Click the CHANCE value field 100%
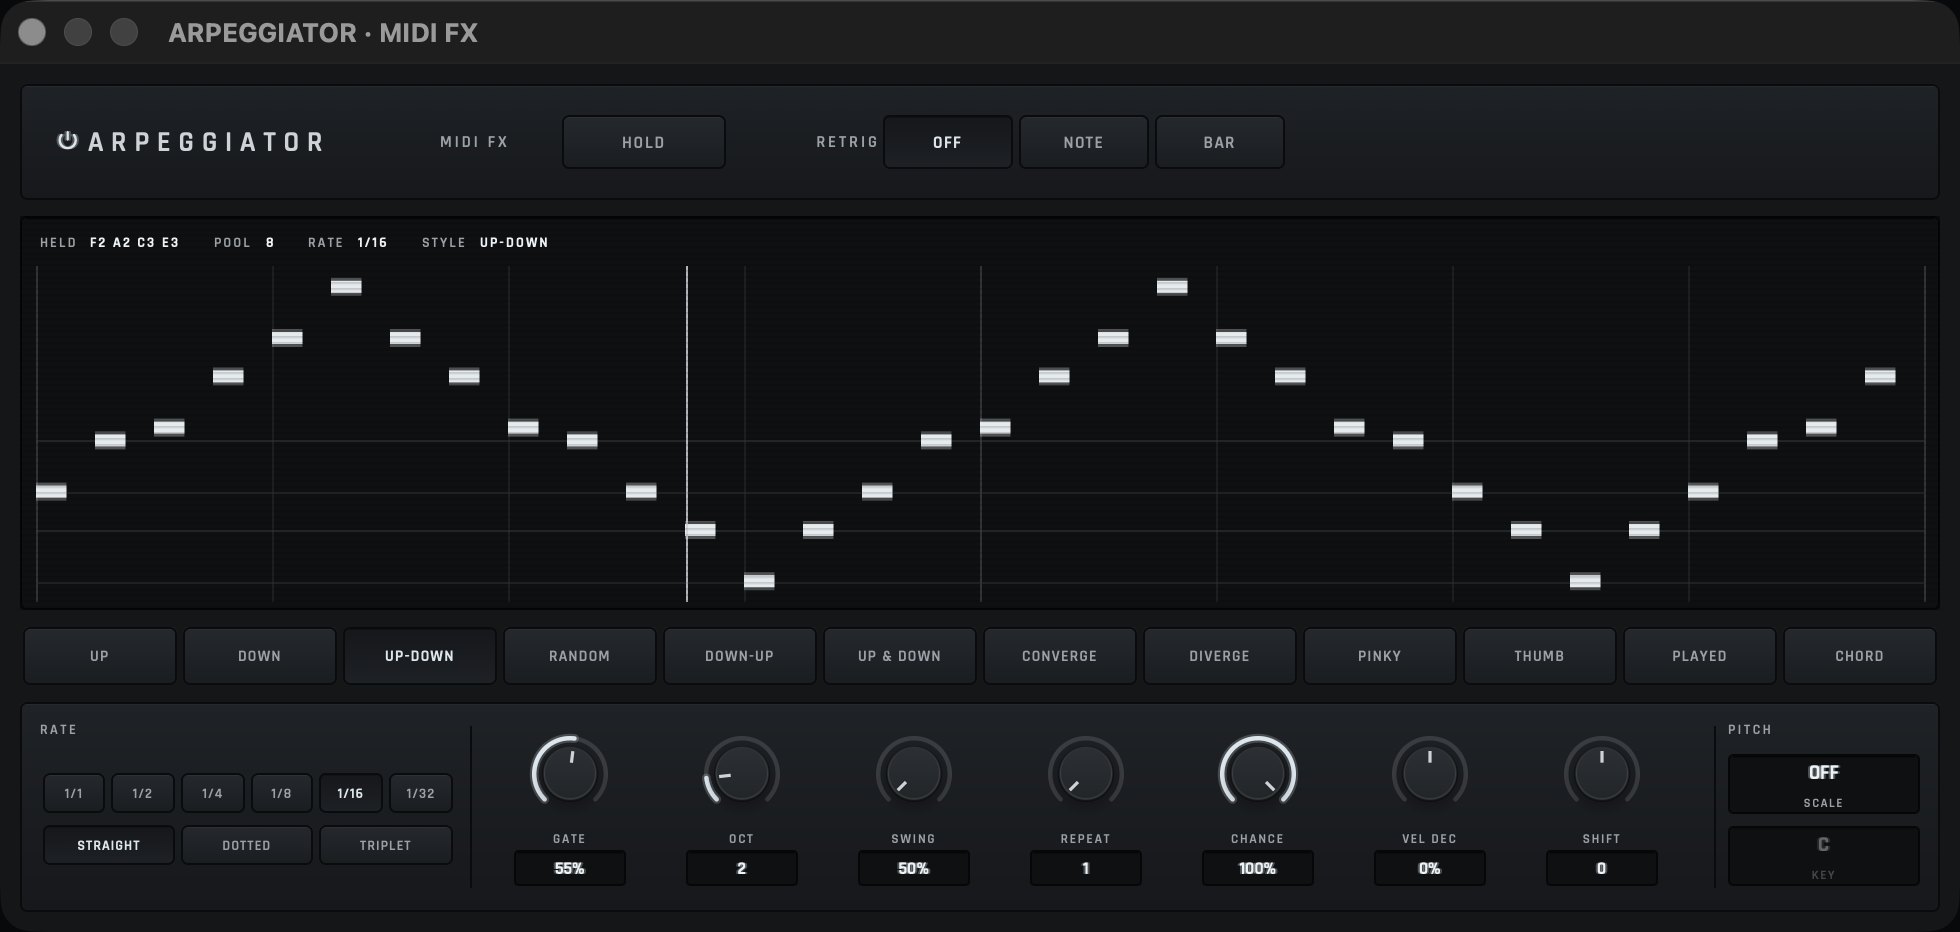 [x=1258, y=868]
